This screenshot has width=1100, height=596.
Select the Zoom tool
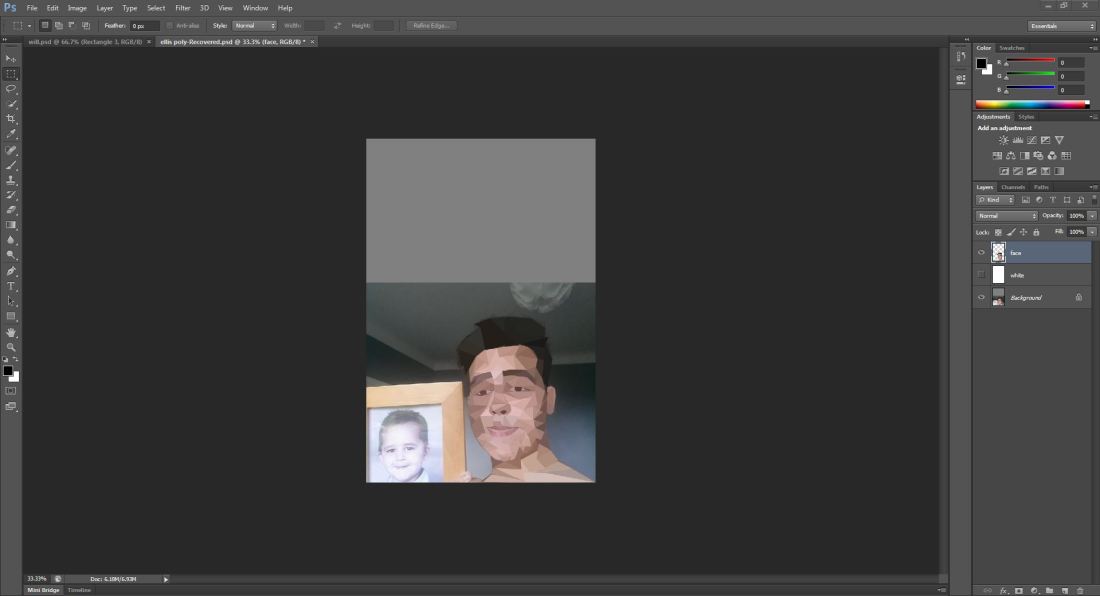point(11,347)
